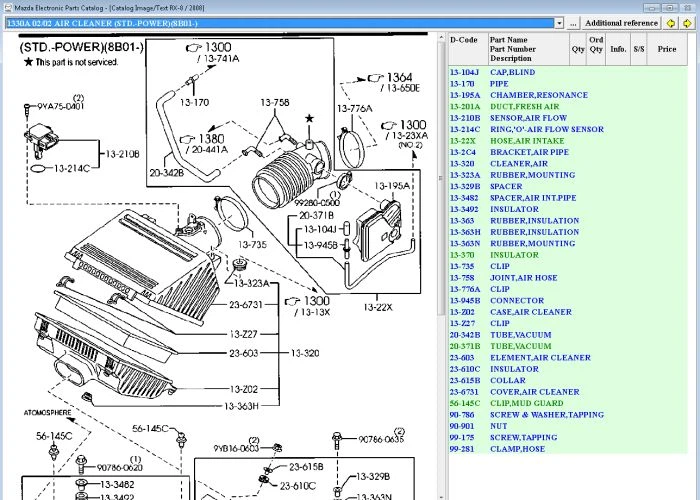Click the yellow forward arrow button

688,22
